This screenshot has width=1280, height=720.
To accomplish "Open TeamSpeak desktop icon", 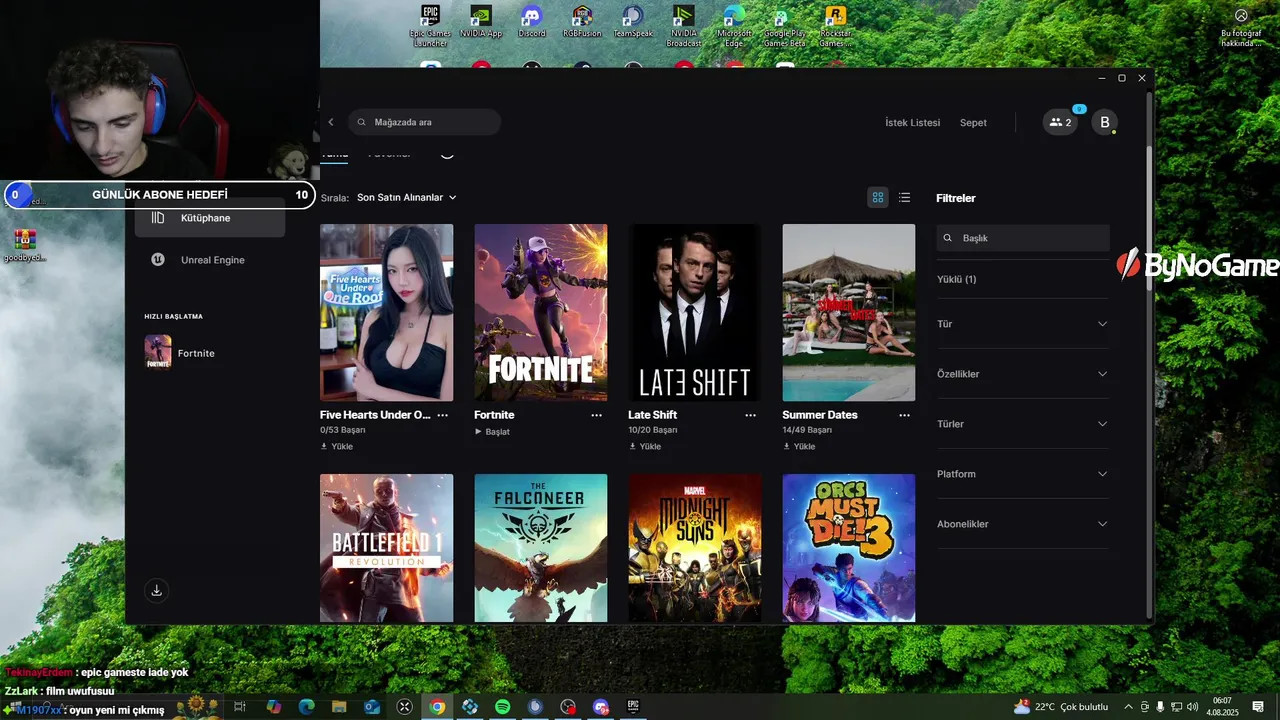I will [x=632, y=22].
